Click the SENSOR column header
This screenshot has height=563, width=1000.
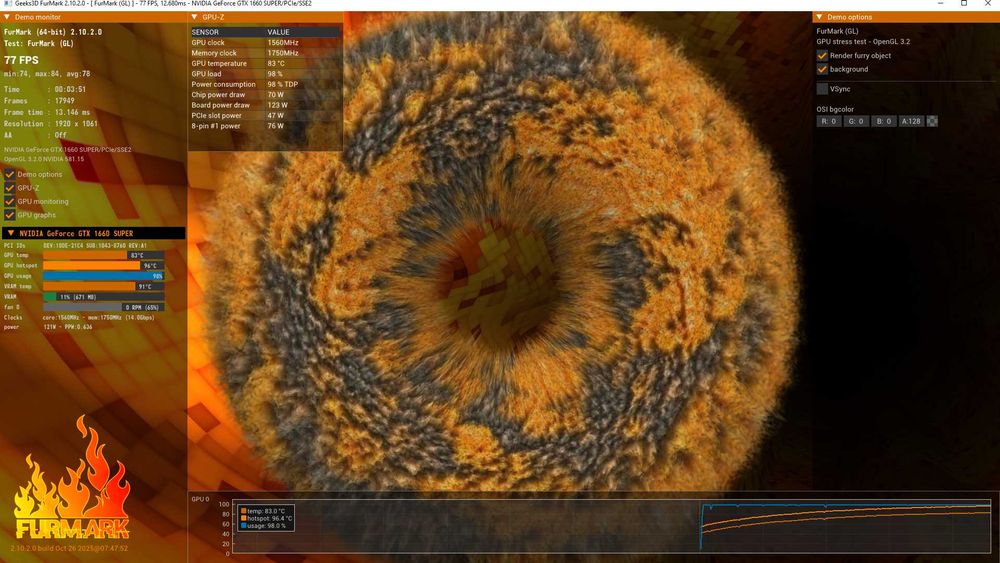coord(227,32)
